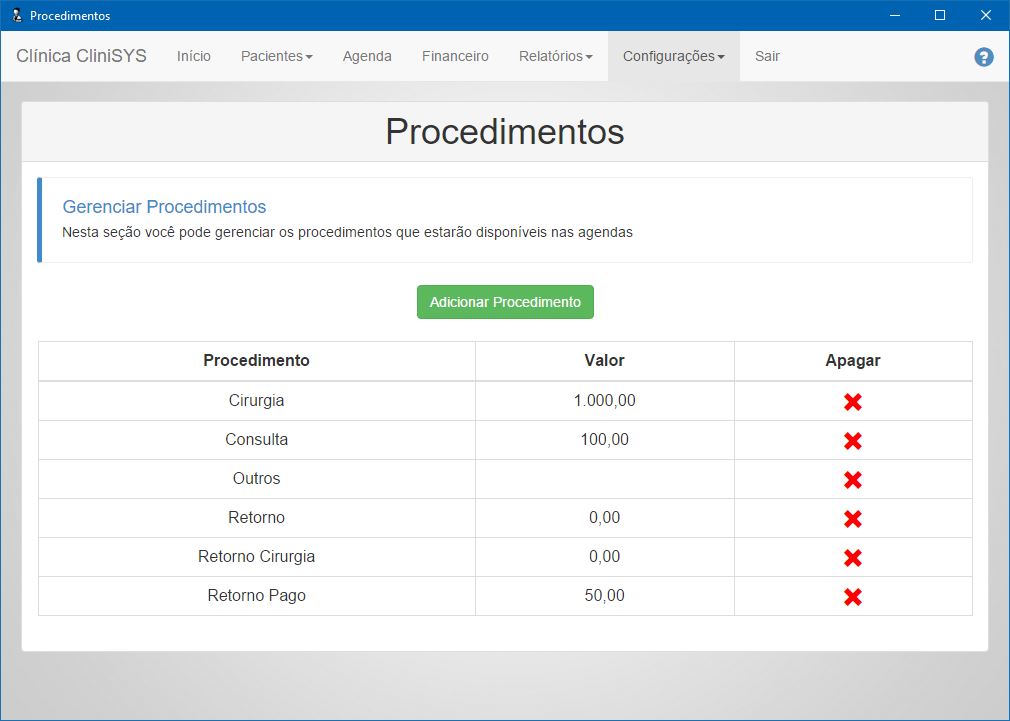Remove the Retorno entry using its X icon
Viewport: 1010px width, 721px height.
pos(851,518)
